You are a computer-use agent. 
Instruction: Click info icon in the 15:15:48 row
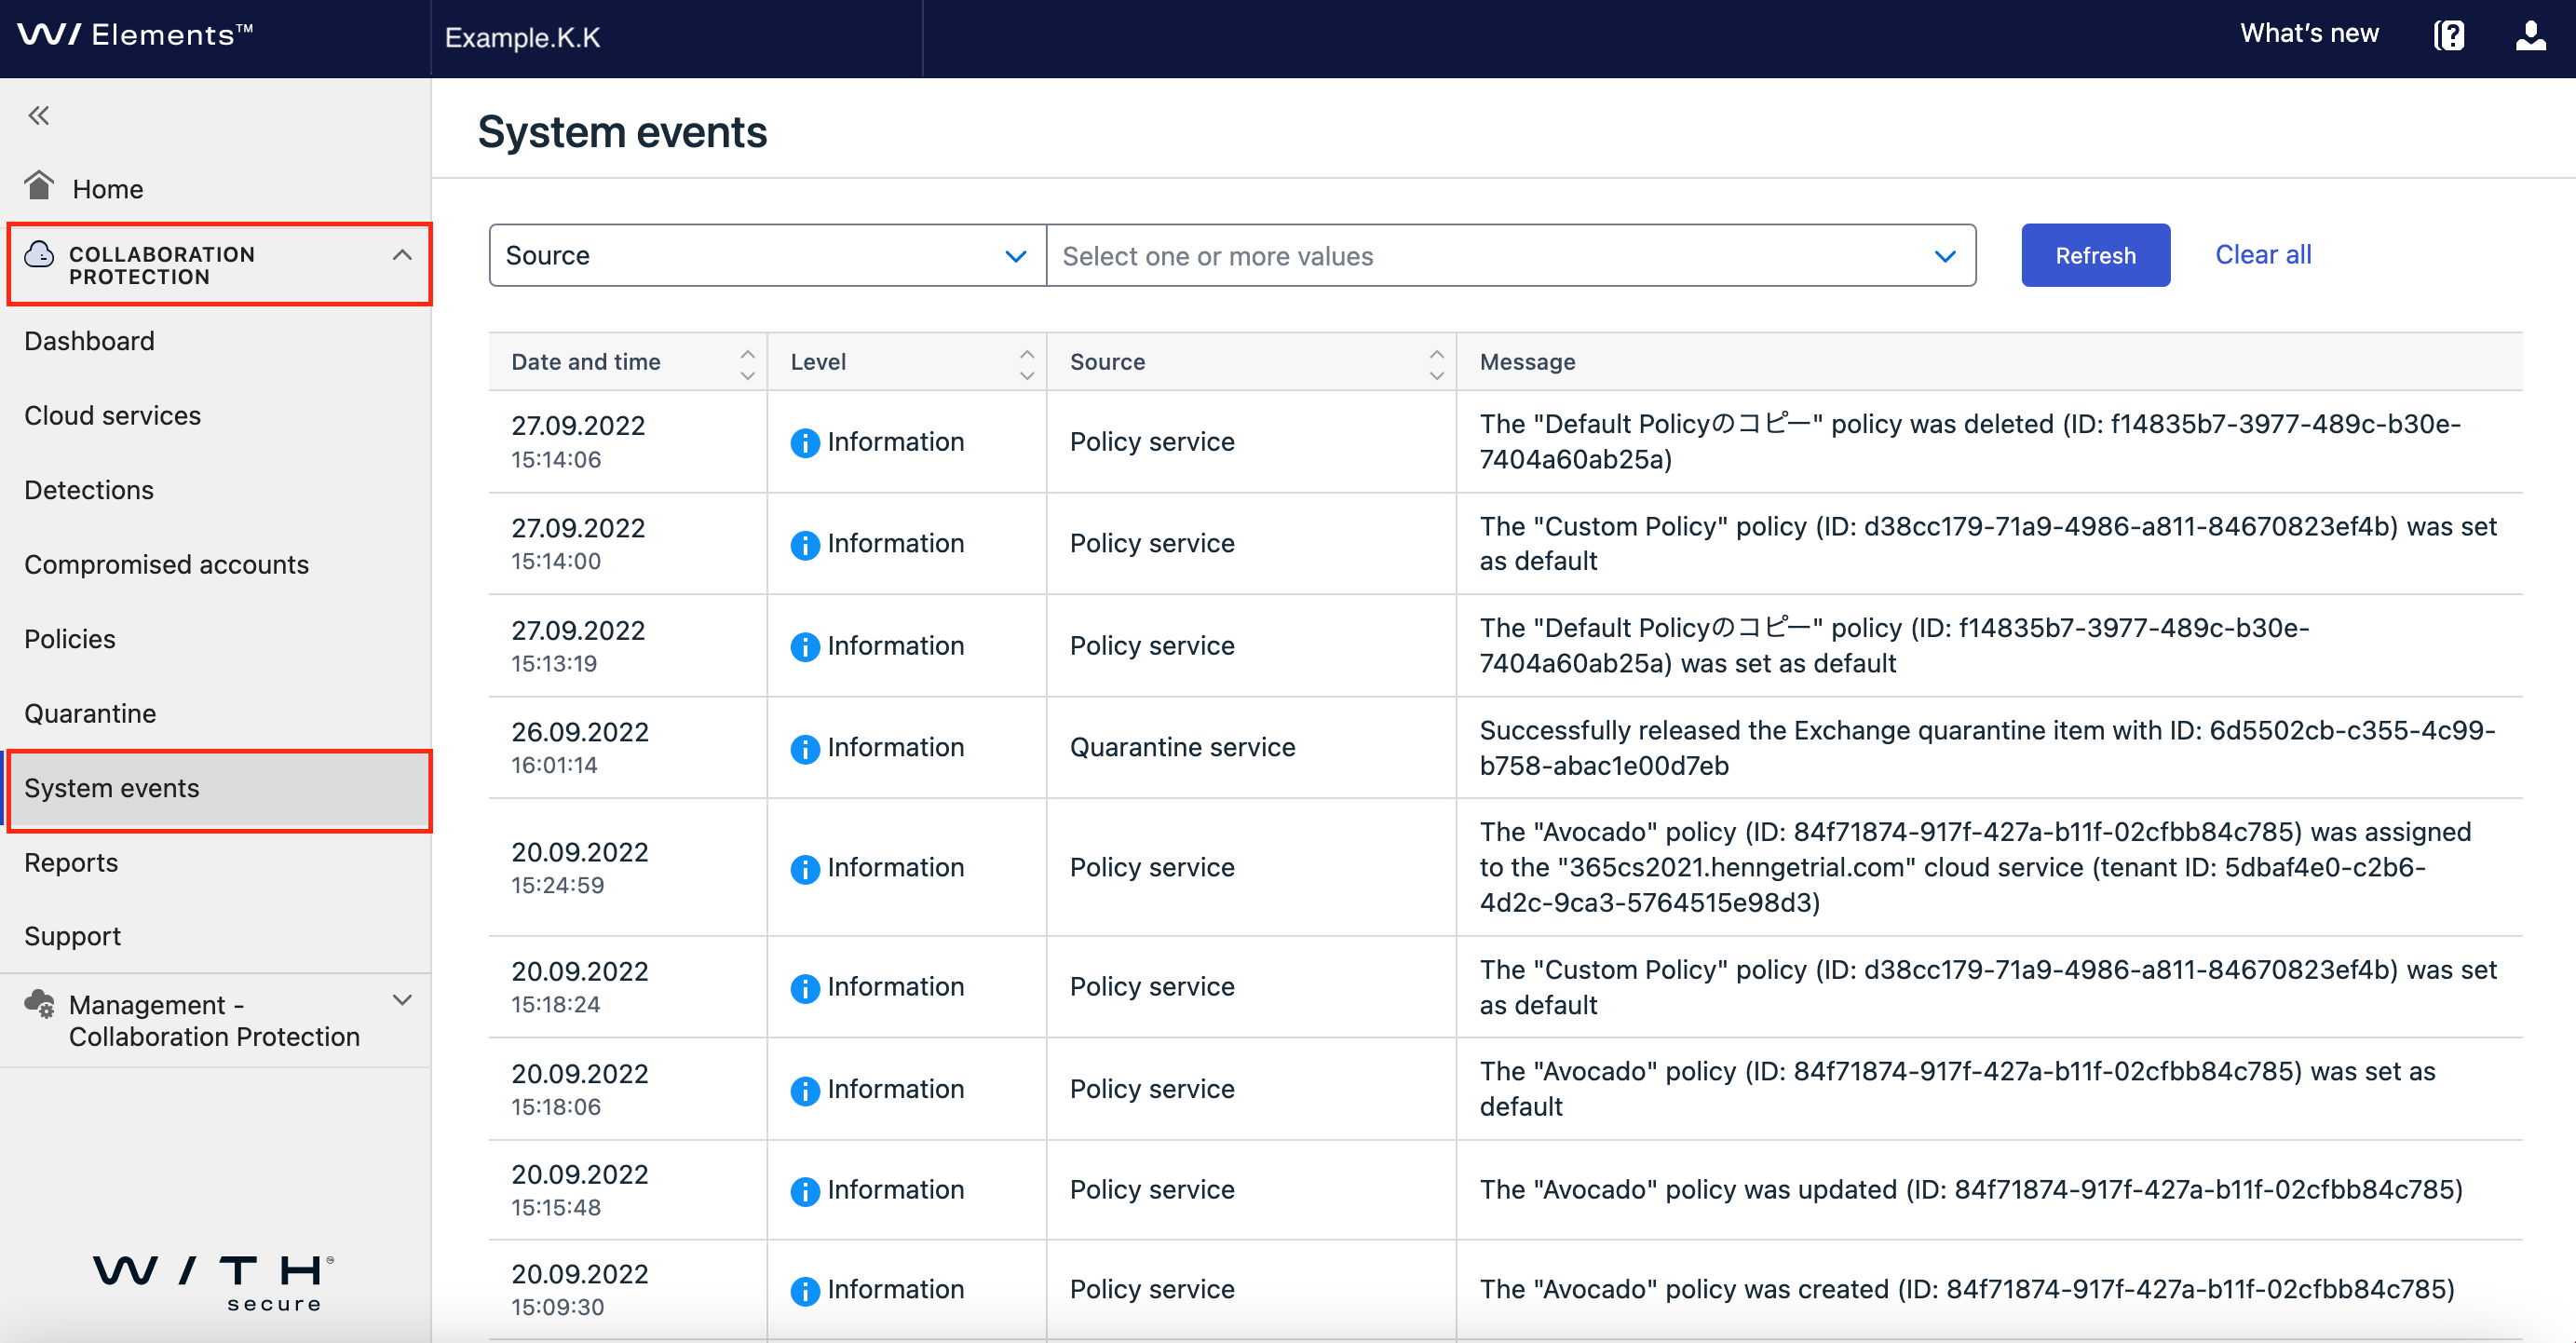(x=804, y=1190)
